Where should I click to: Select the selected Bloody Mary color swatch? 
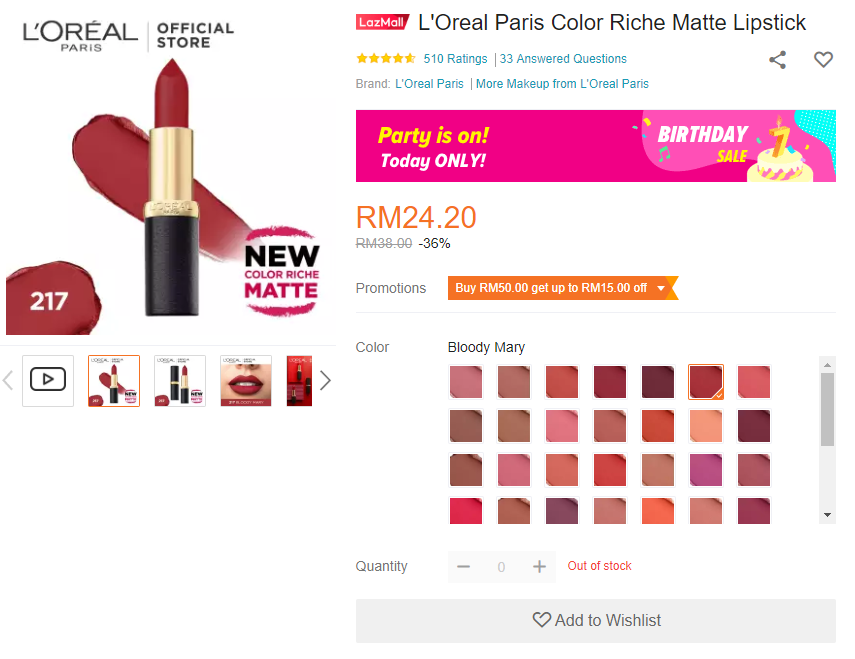[x=706, y=382]
